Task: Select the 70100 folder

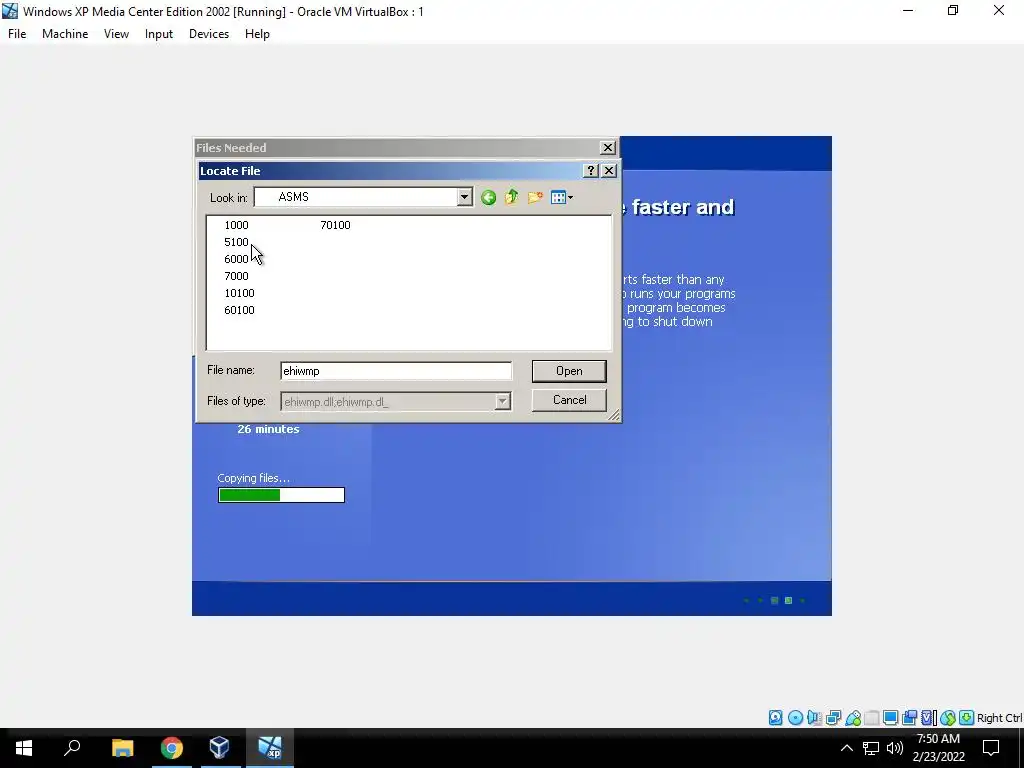Action: (335, 225)
